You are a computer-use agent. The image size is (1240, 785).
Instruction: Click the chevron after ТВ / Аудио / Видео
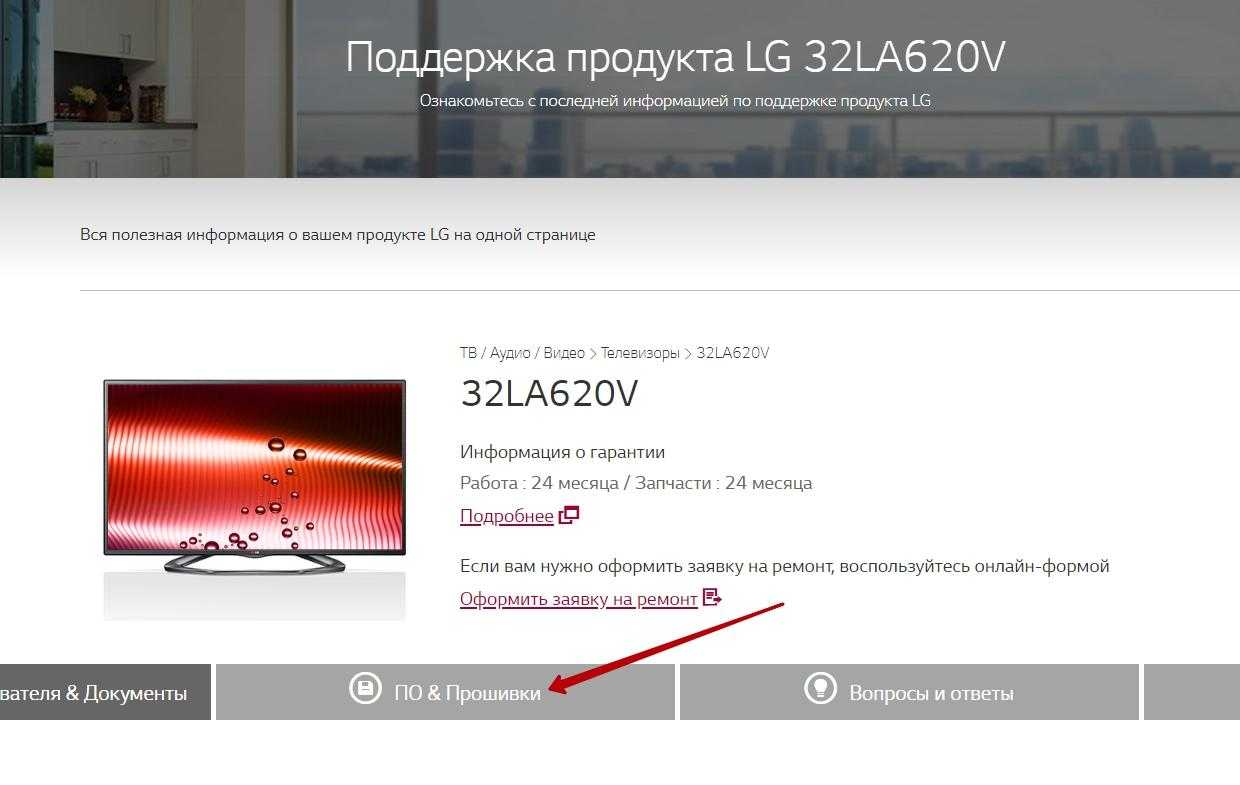pos(593,353)
